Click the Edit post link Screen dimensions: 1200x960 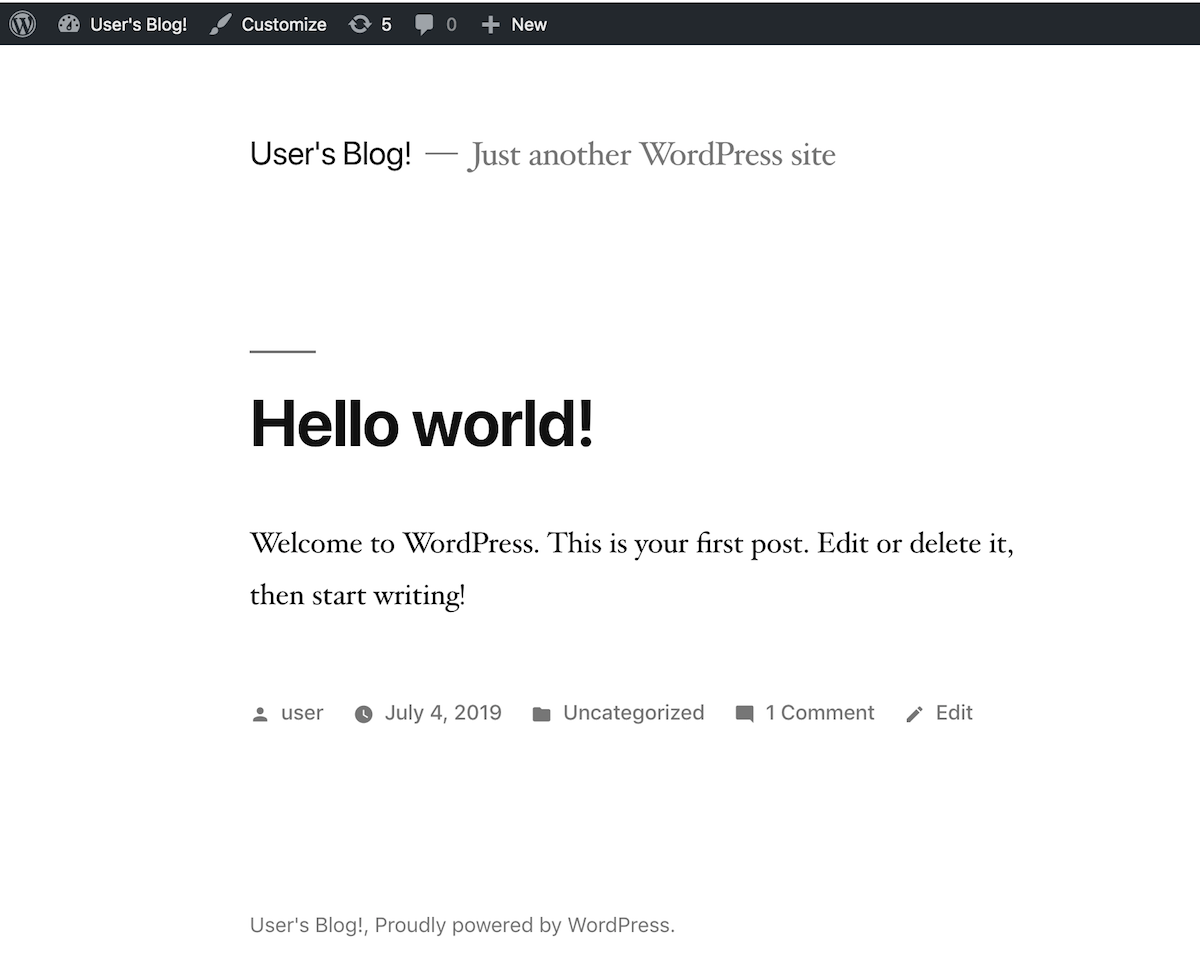pos(954,713)
